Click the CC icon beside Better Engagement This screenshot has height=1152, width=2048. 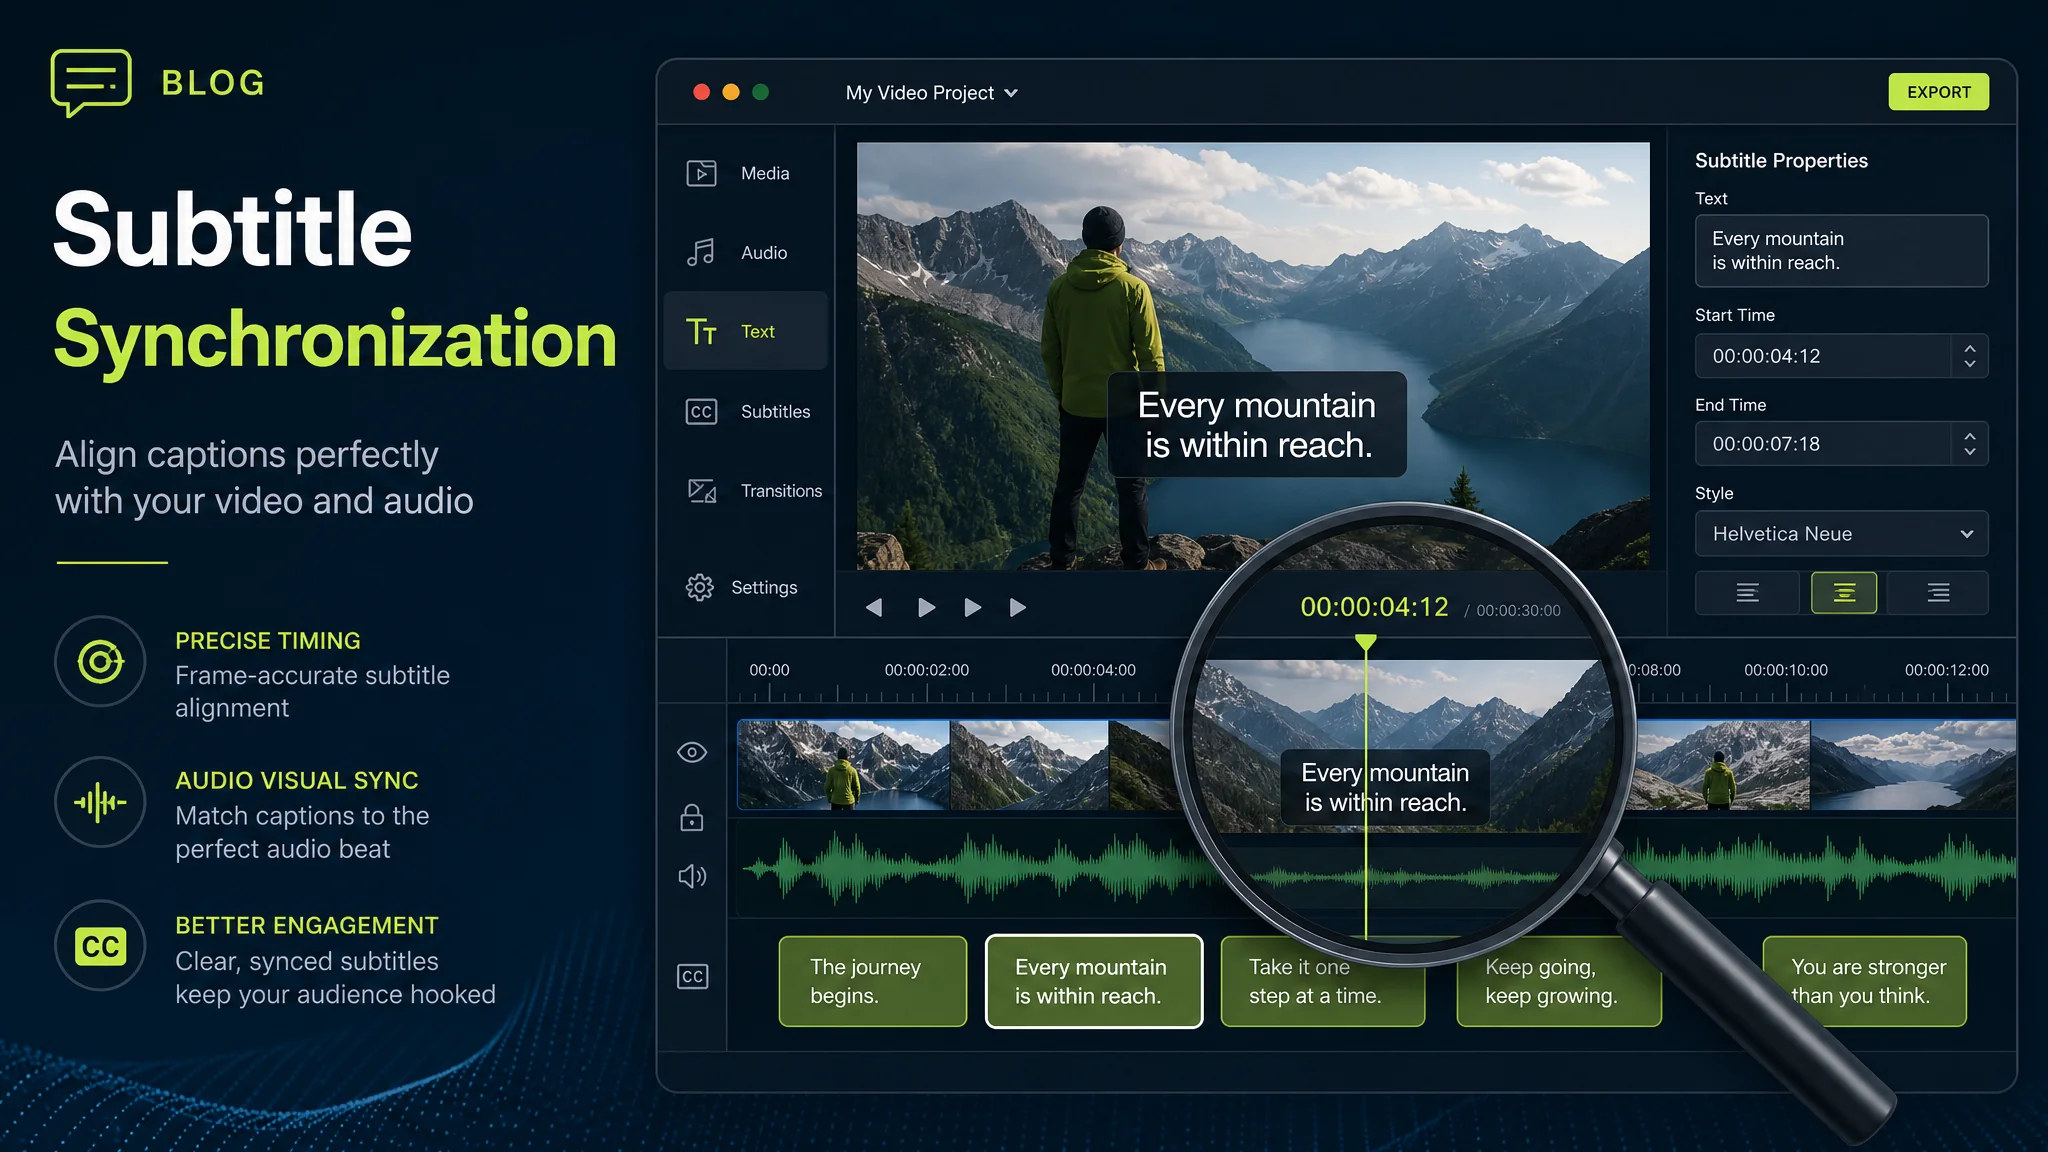[x=100, y=946]
